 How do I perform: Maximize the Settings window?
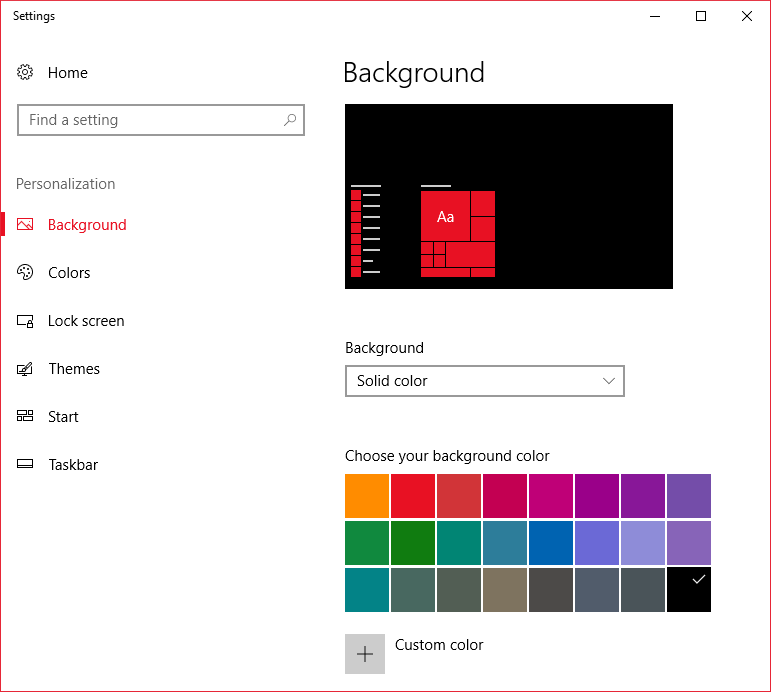click(701, 16)
